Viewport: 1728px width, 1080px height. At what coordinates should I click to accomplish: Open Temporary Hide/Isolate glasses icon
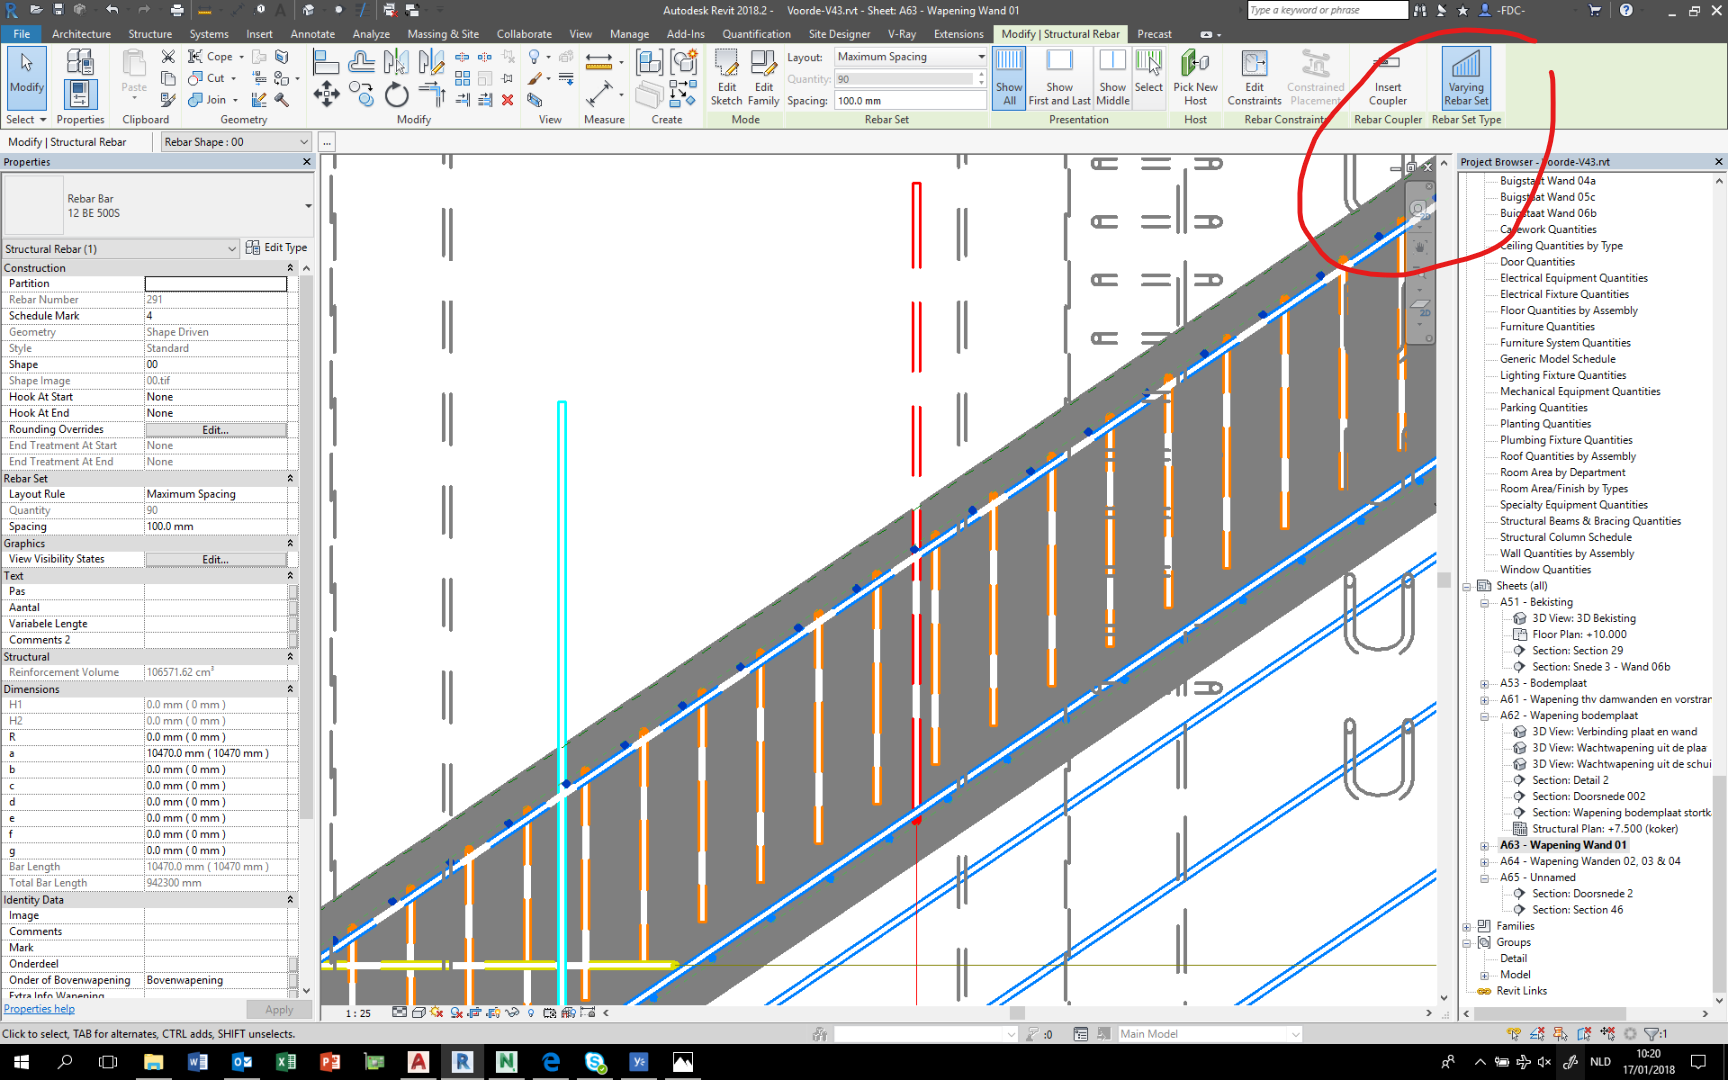513,1013
